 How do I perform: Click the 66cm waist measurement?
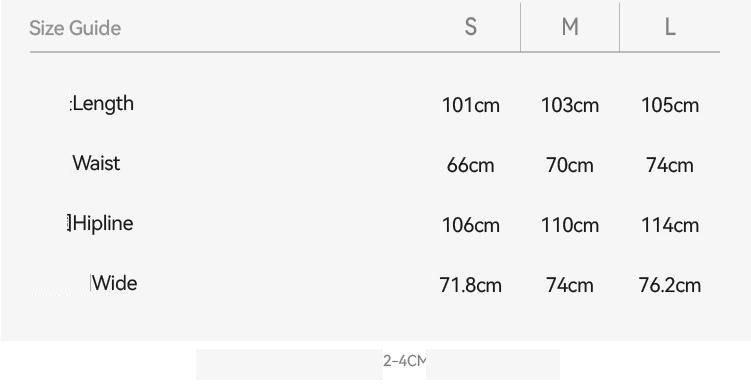[470, 166]
